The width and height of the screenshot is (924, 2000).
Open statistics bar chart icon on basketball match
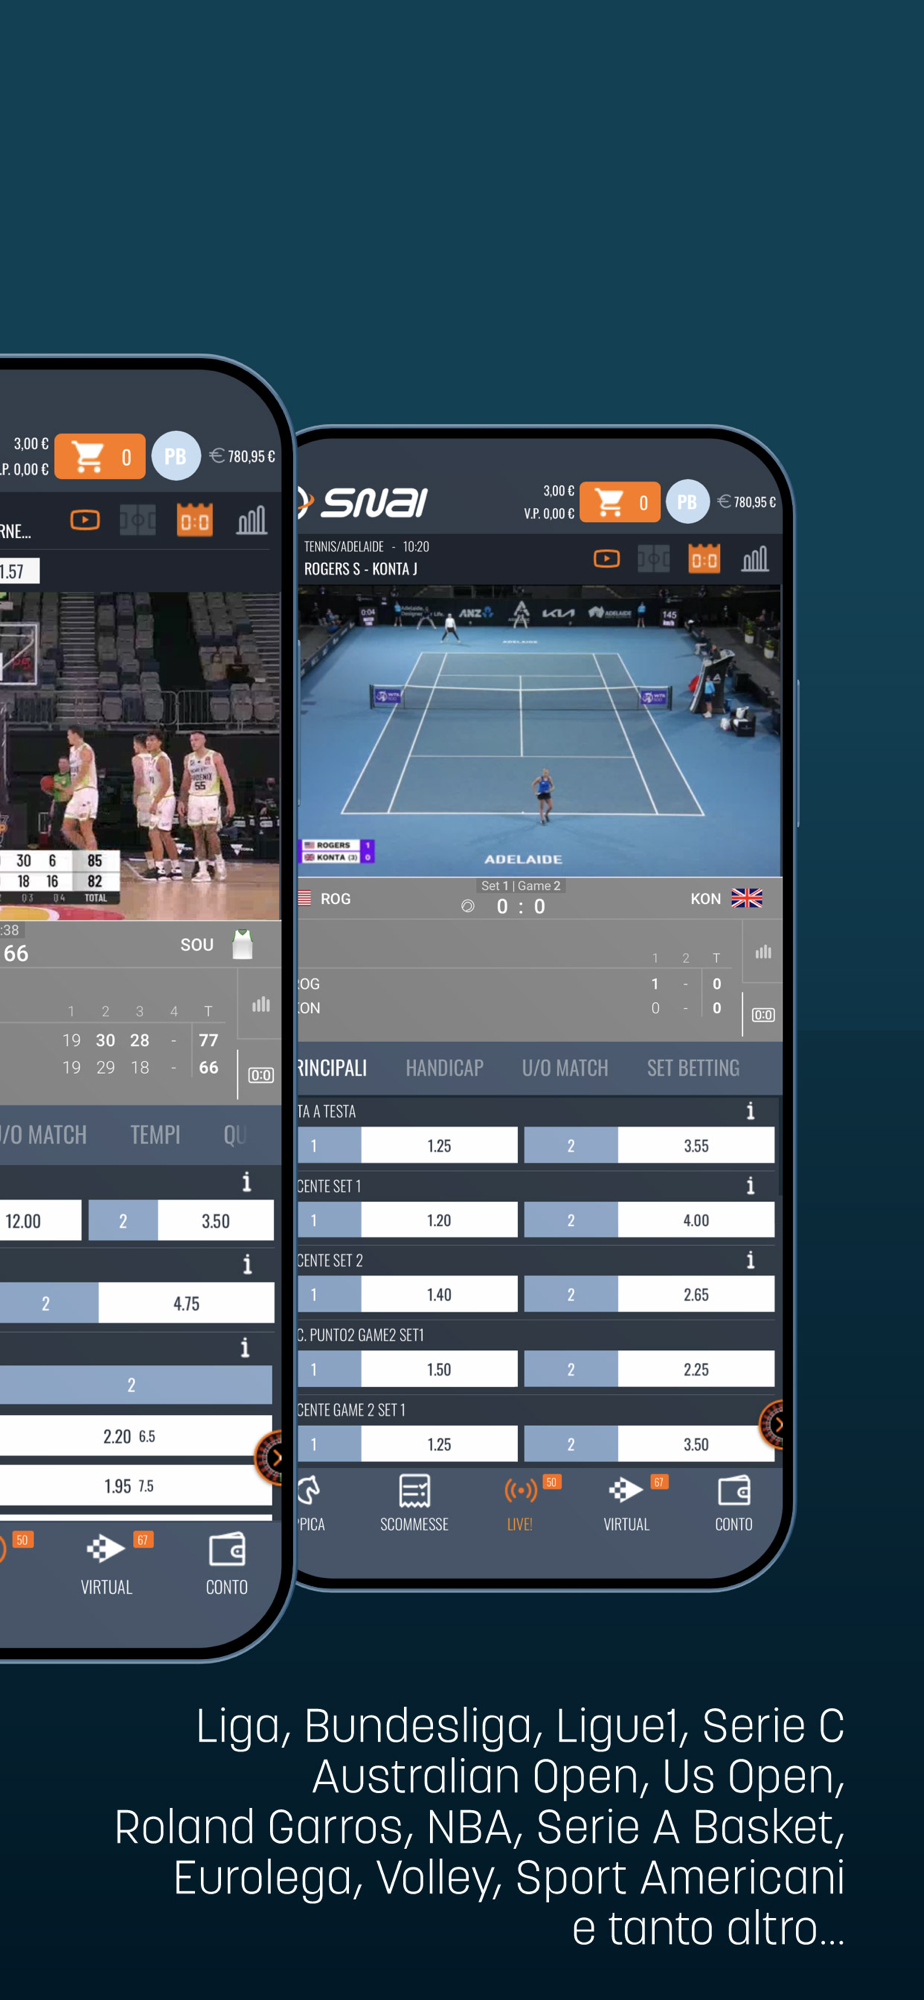252,520
